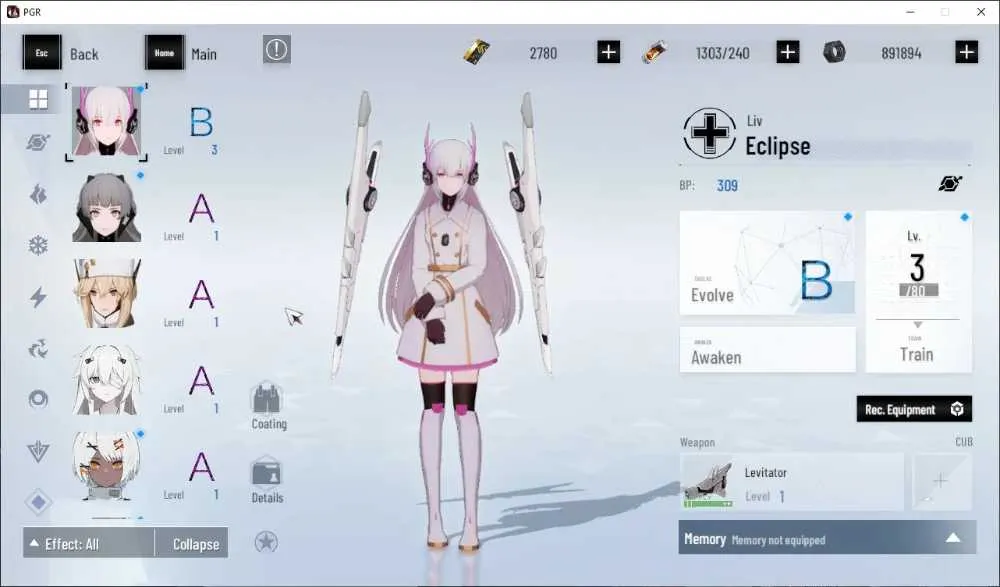The image size is (1000, 587).
Task: Choose the downward triangle filter icon
Action: 38,452
